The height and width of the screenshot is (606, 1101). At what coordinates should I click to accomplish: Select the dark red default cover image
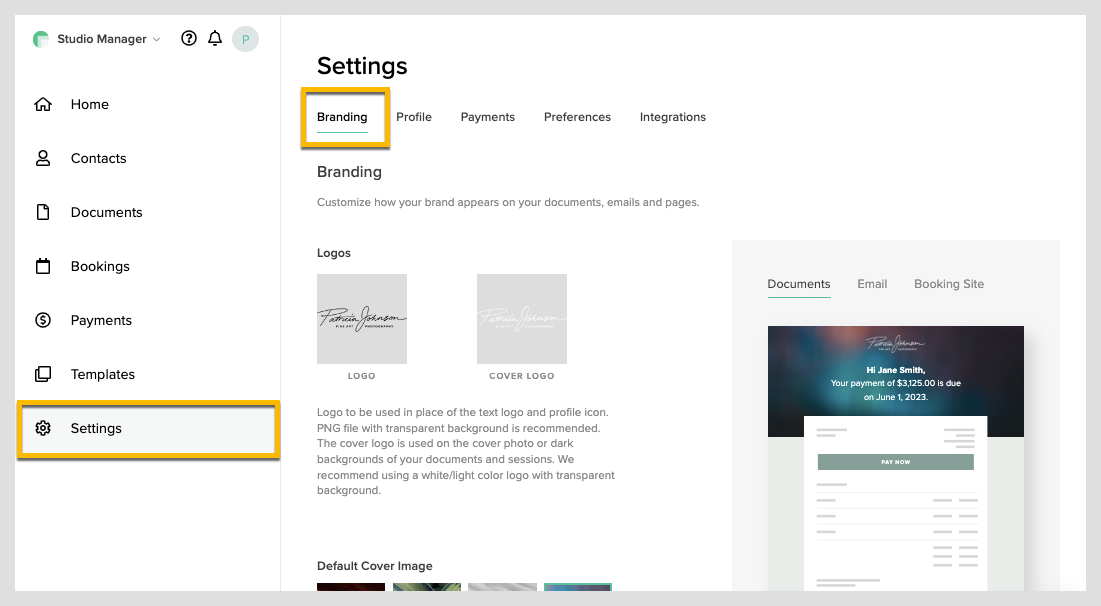point(351,587)
